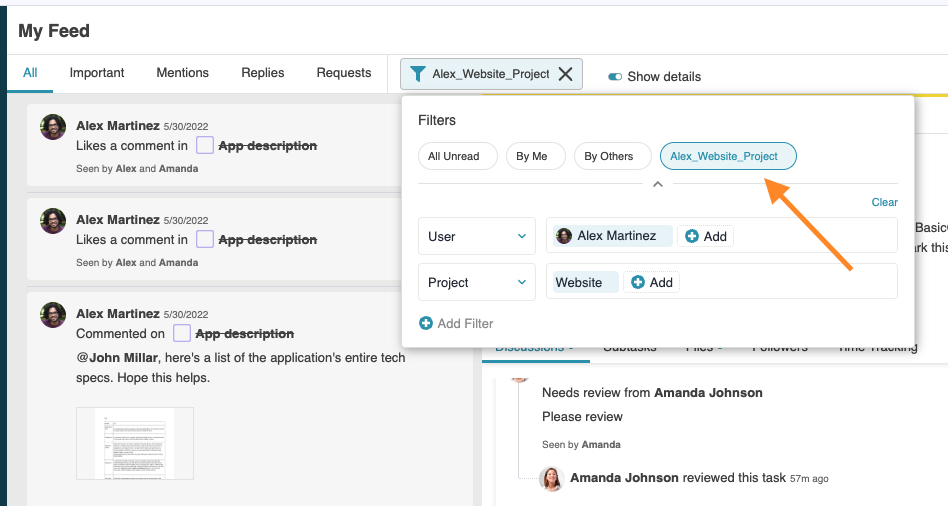Check the App description checkbox in comment post
948x506 pixels.
(x=182, y=334)
